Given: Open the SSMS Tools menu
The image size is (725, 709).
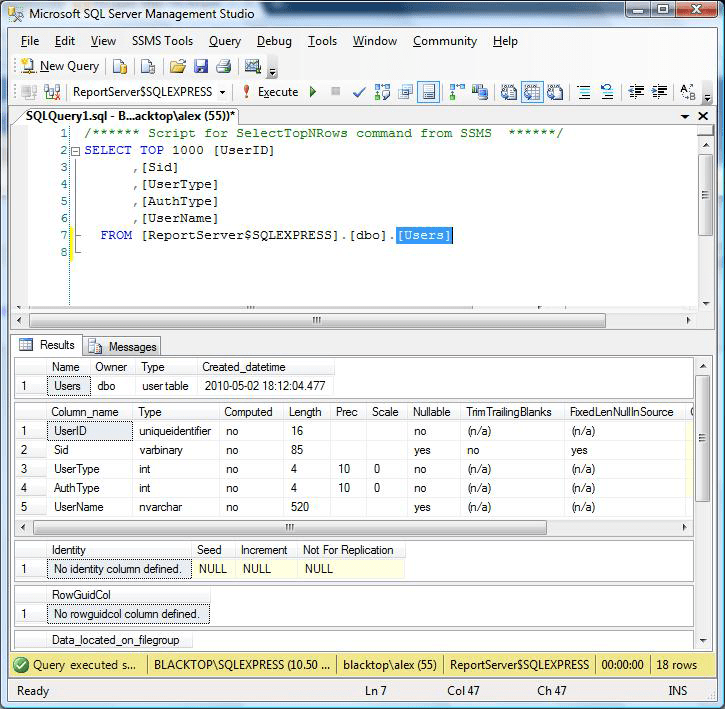Looking at the screenshot, I should click(162, 41).
